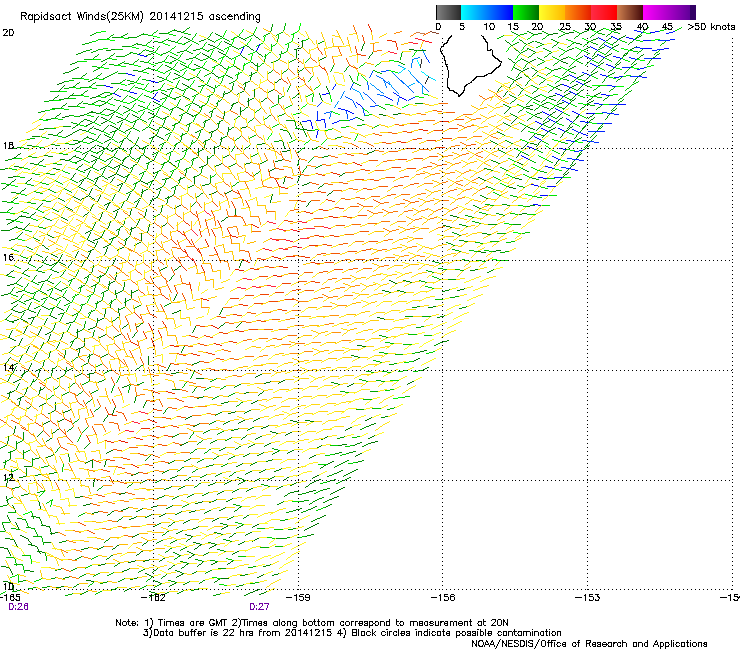Click the latitude axis label '18'
740x650 pixels.
click(8, 145)
